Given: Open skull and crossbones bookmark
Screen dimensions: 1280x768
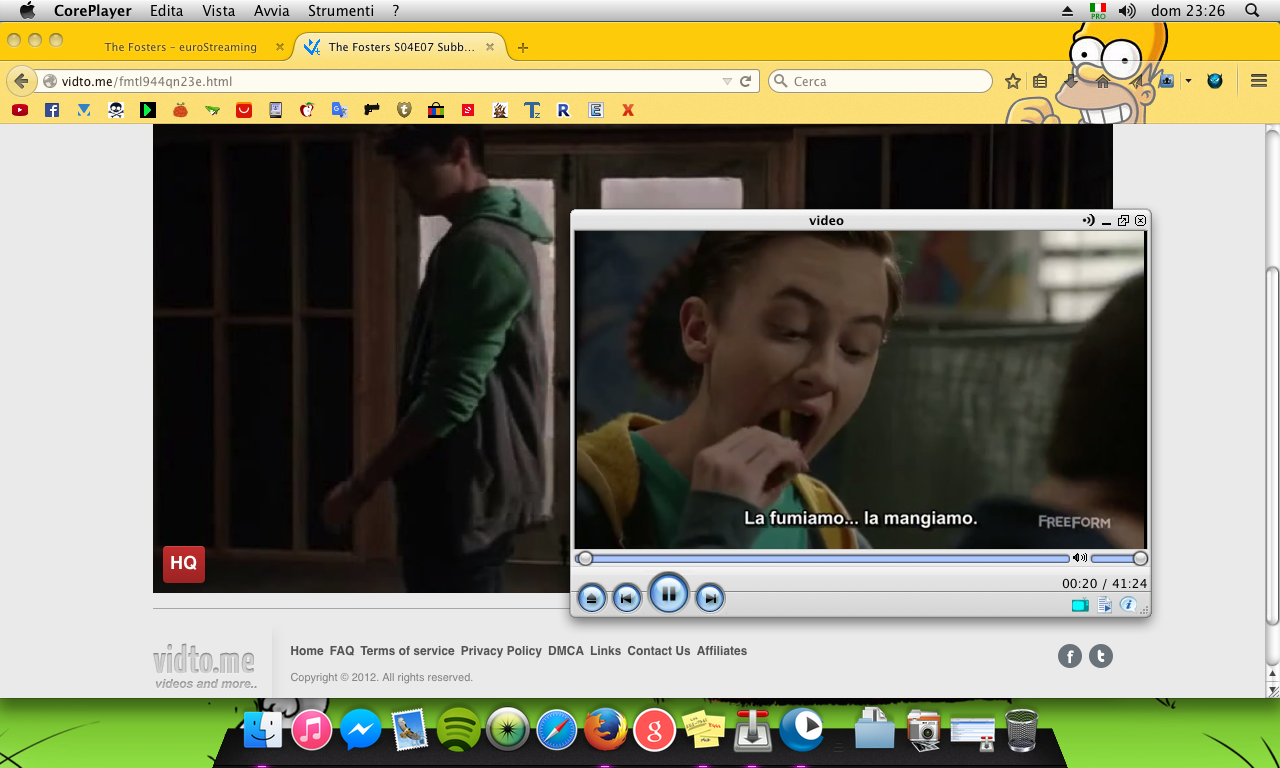Looking at the screenshot, I should [116, 110].
